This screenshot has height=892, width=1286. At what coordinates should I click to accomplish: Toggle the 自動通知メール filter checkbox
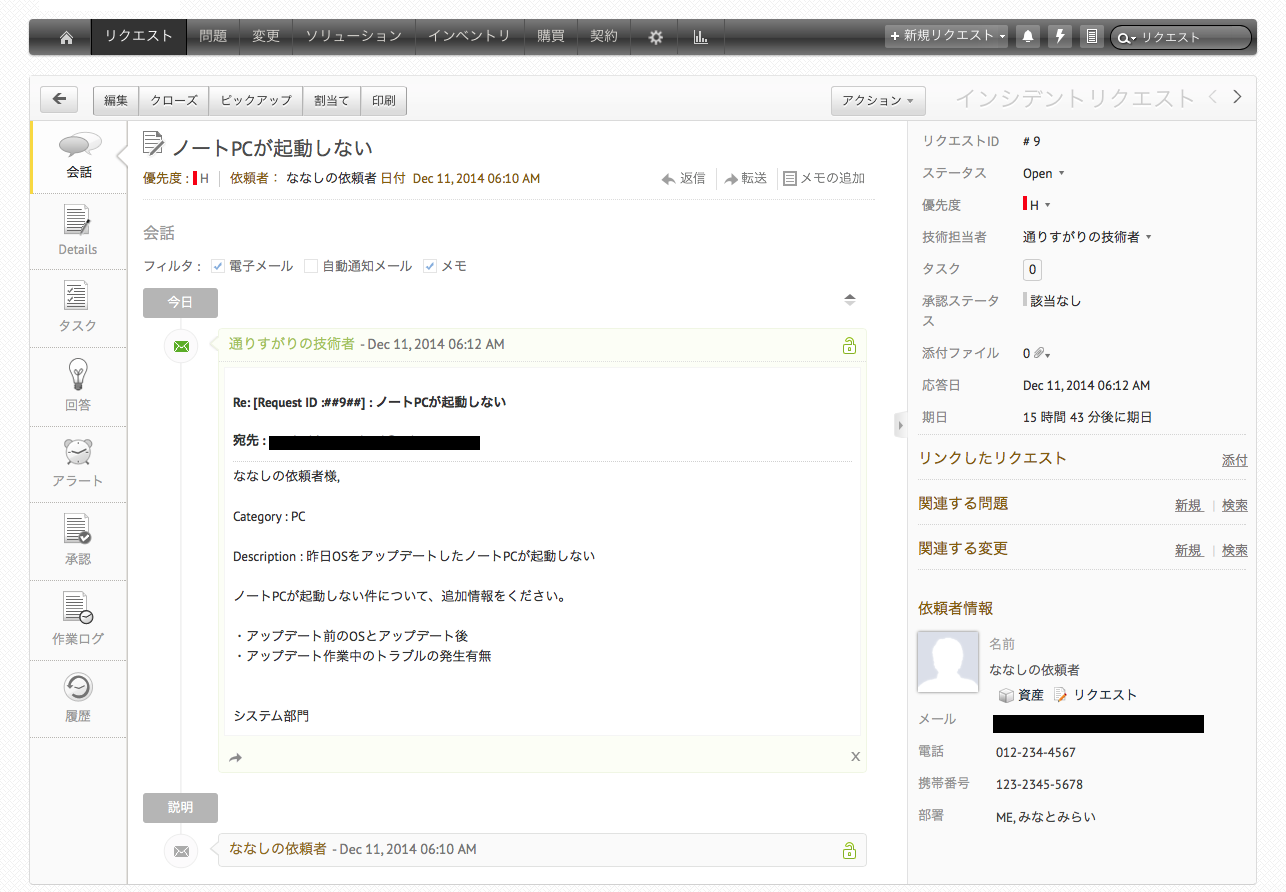pyautogui.click(x=311, y=266)
